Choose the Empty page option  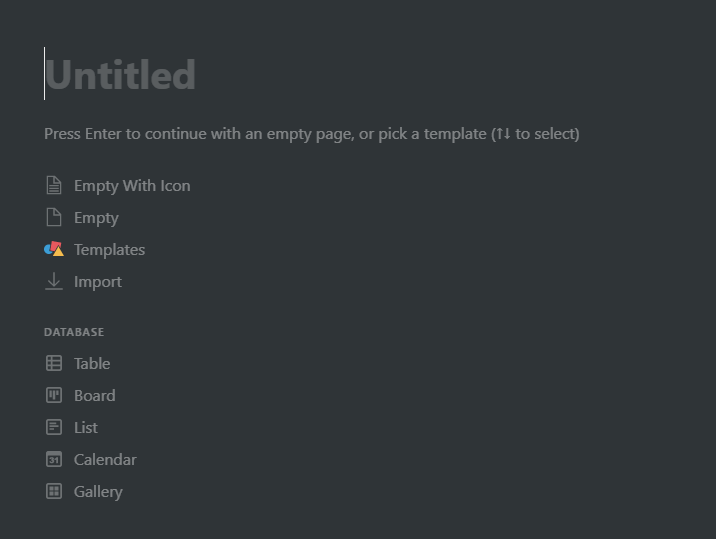click(96, 218)
